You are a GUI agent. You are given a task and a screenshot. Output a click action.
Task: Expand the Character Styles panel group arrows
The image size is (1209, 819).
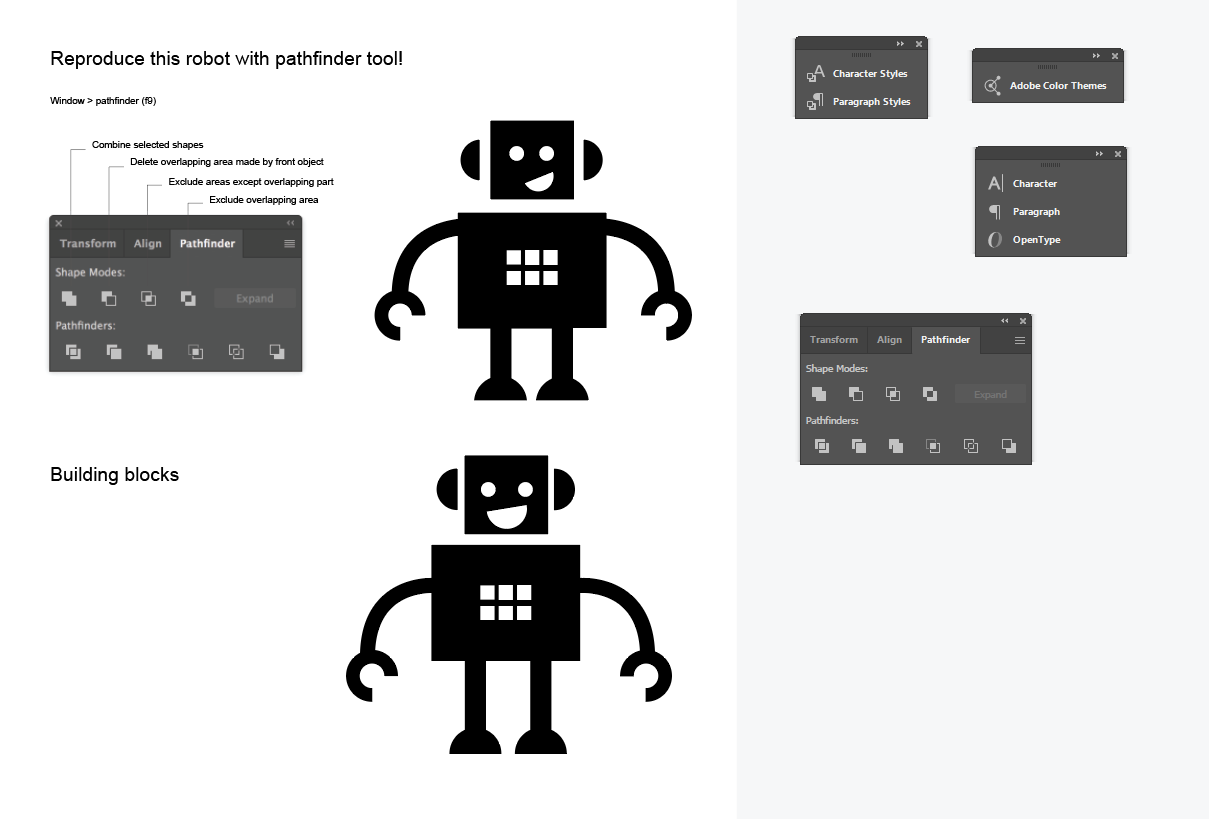(x=900, y=44)
